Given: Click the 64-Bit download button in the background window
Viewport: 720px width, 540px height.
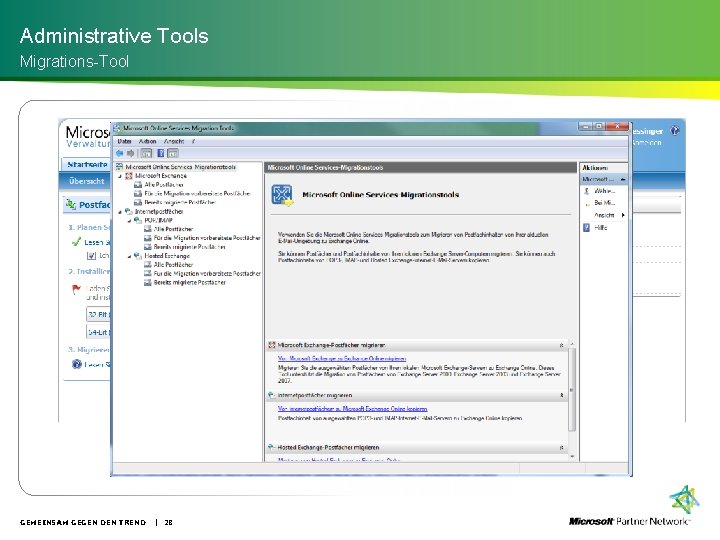Looking at the screenshot, I should tap(98, 332).
